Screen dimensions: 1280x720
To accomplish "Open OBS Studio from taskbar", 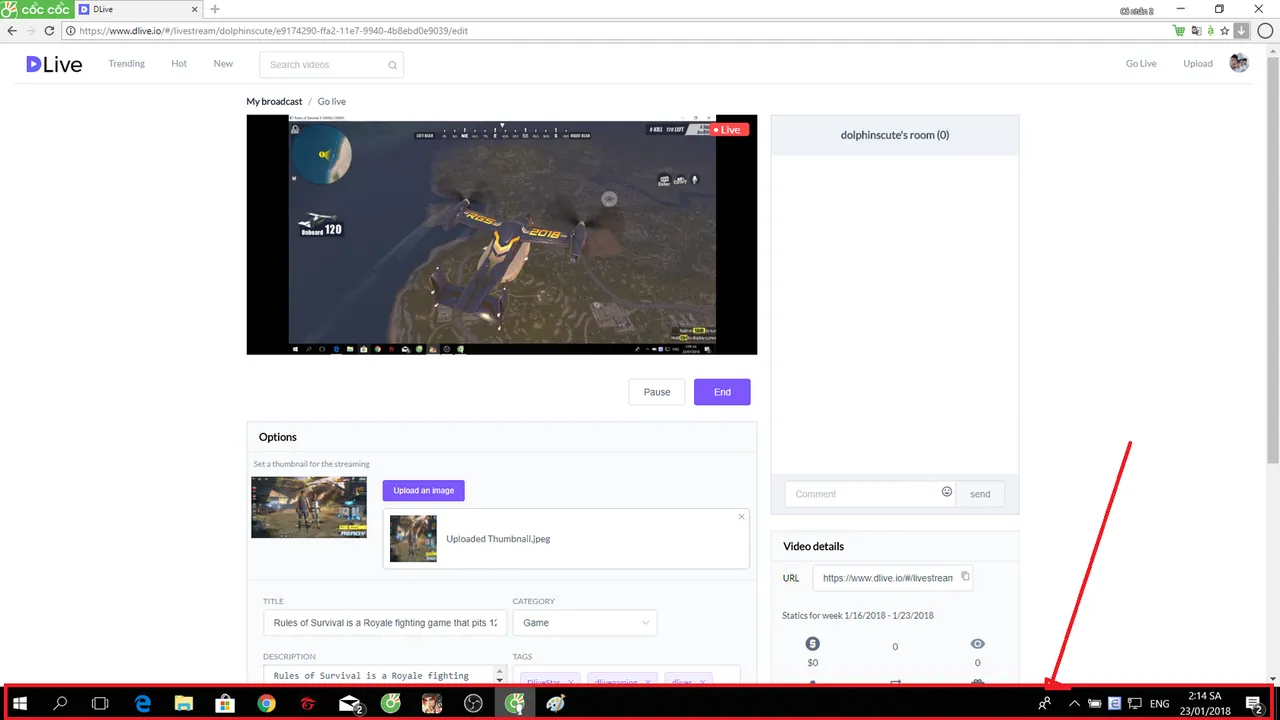I will [473, 704].
